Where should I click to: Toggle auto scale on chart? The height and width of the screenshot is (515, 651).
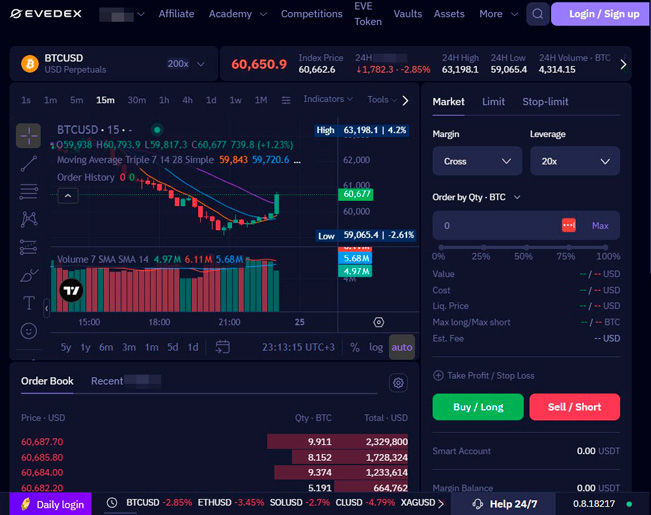coord(402,347)
